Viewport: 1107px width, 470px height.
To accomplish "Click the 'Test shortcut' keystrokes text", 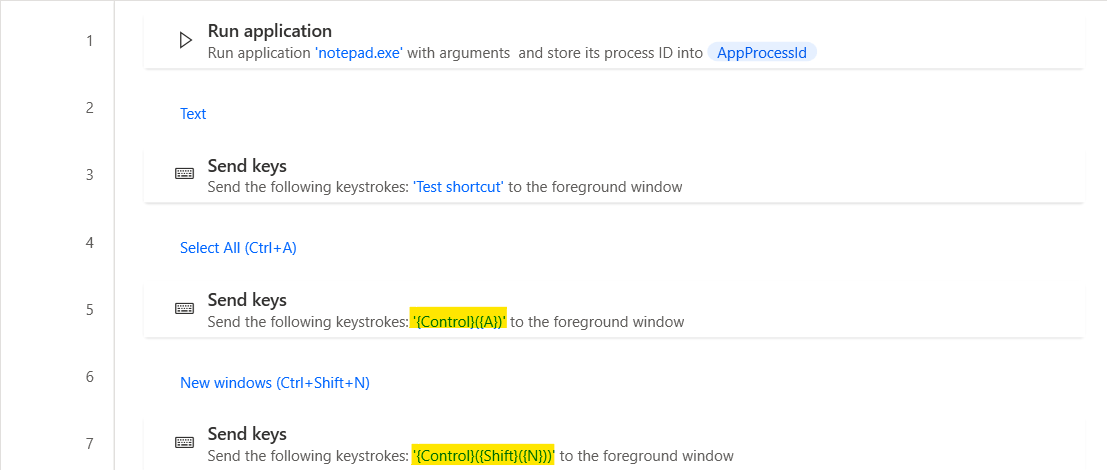I will pos(458,187).
